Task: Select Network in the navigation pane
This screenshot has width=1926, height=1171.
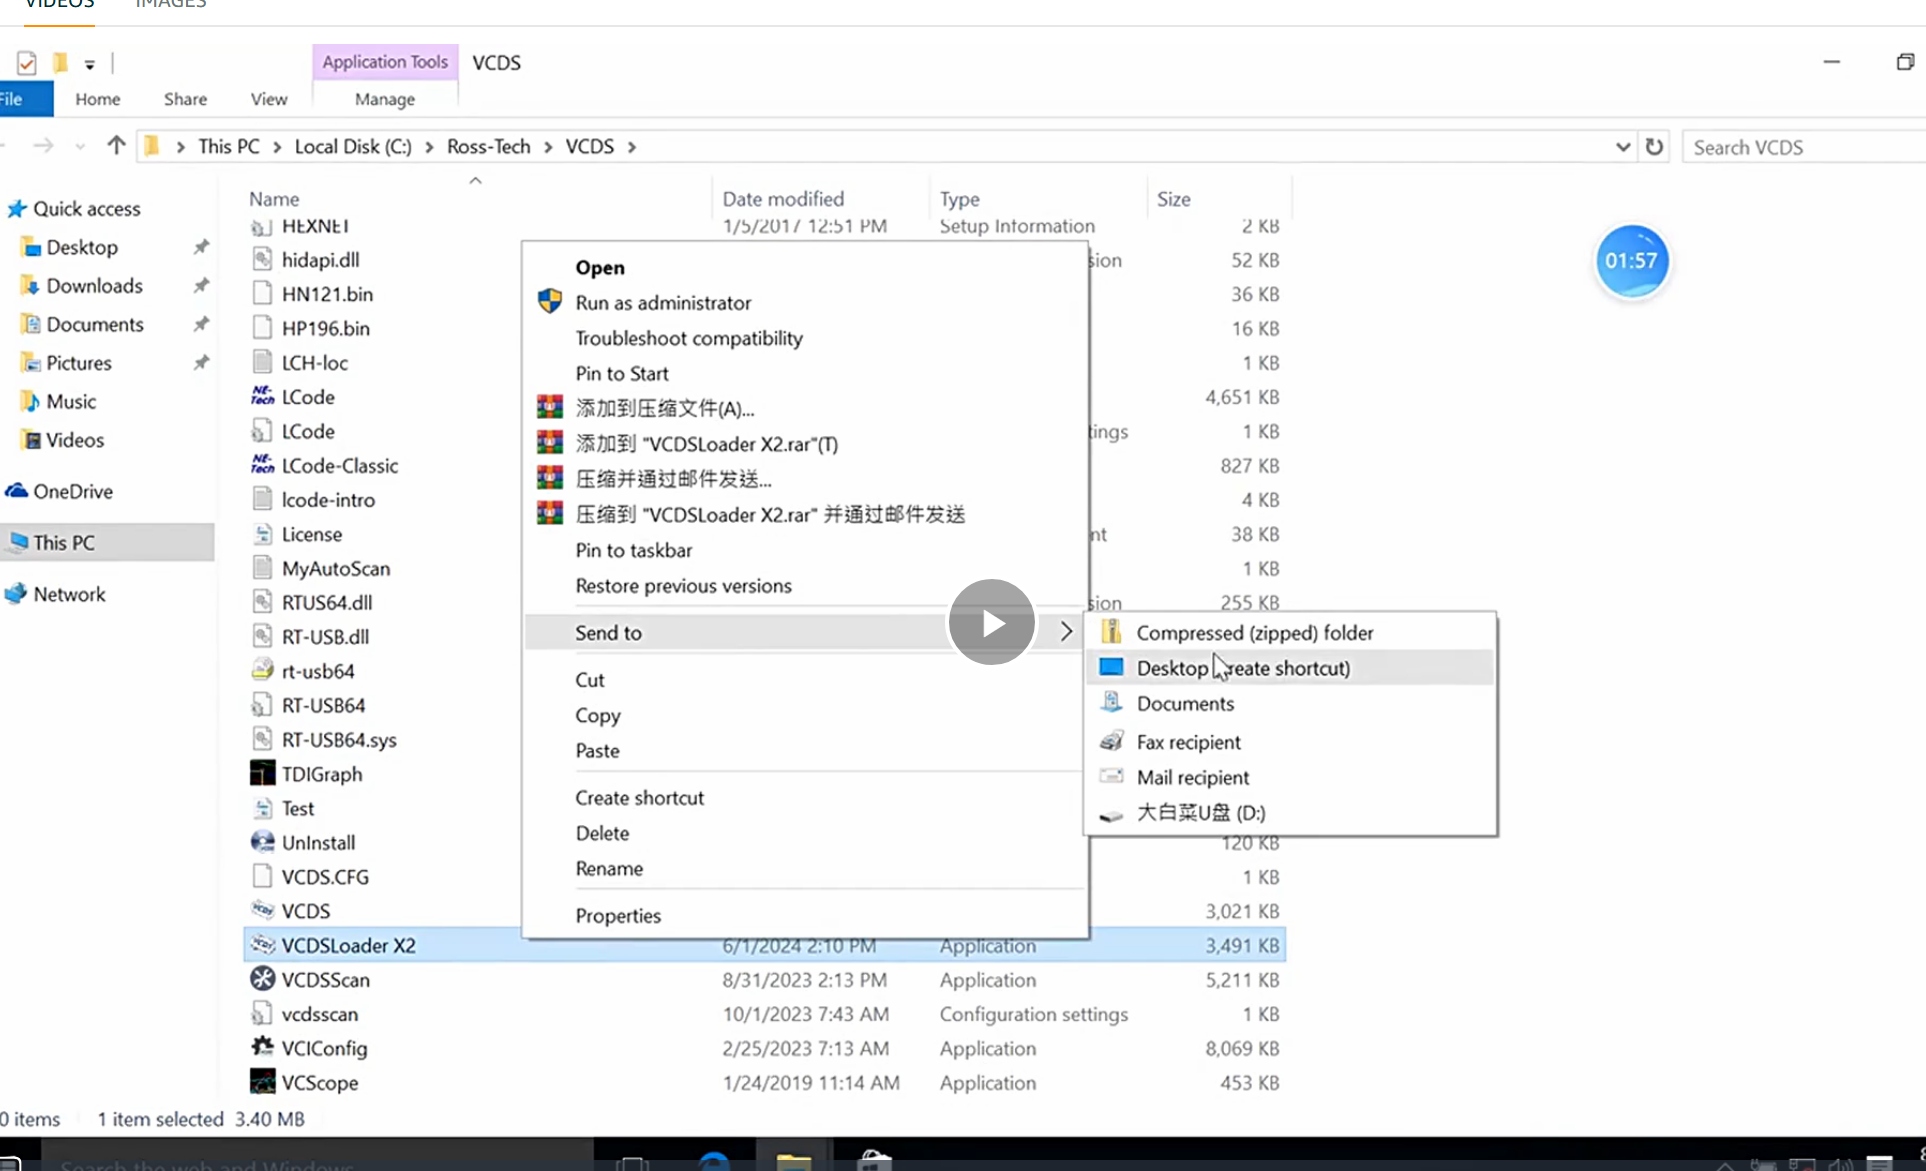Action: pos(69,594)
